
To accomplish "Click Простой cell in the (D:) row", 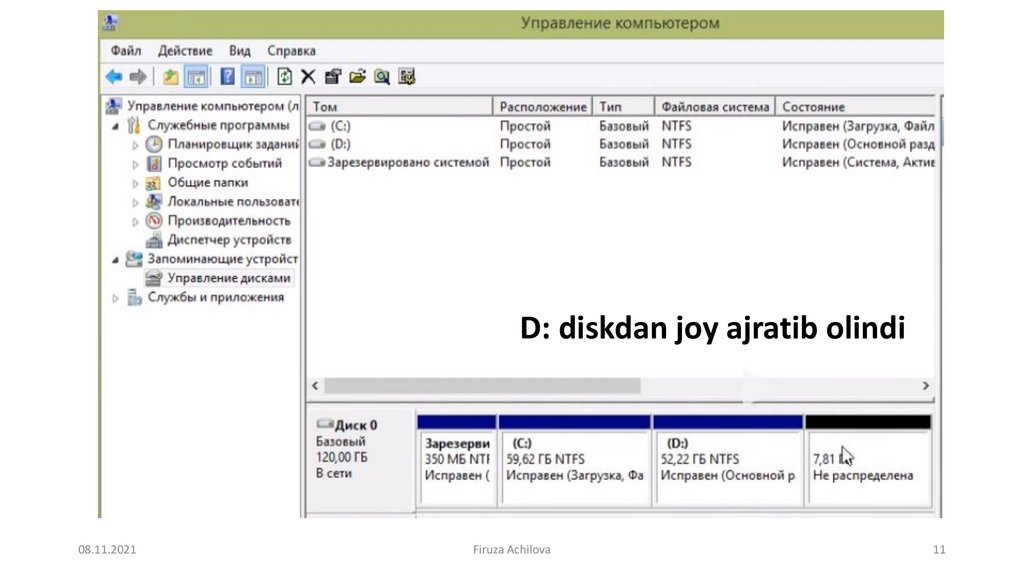I will [525, 144].
